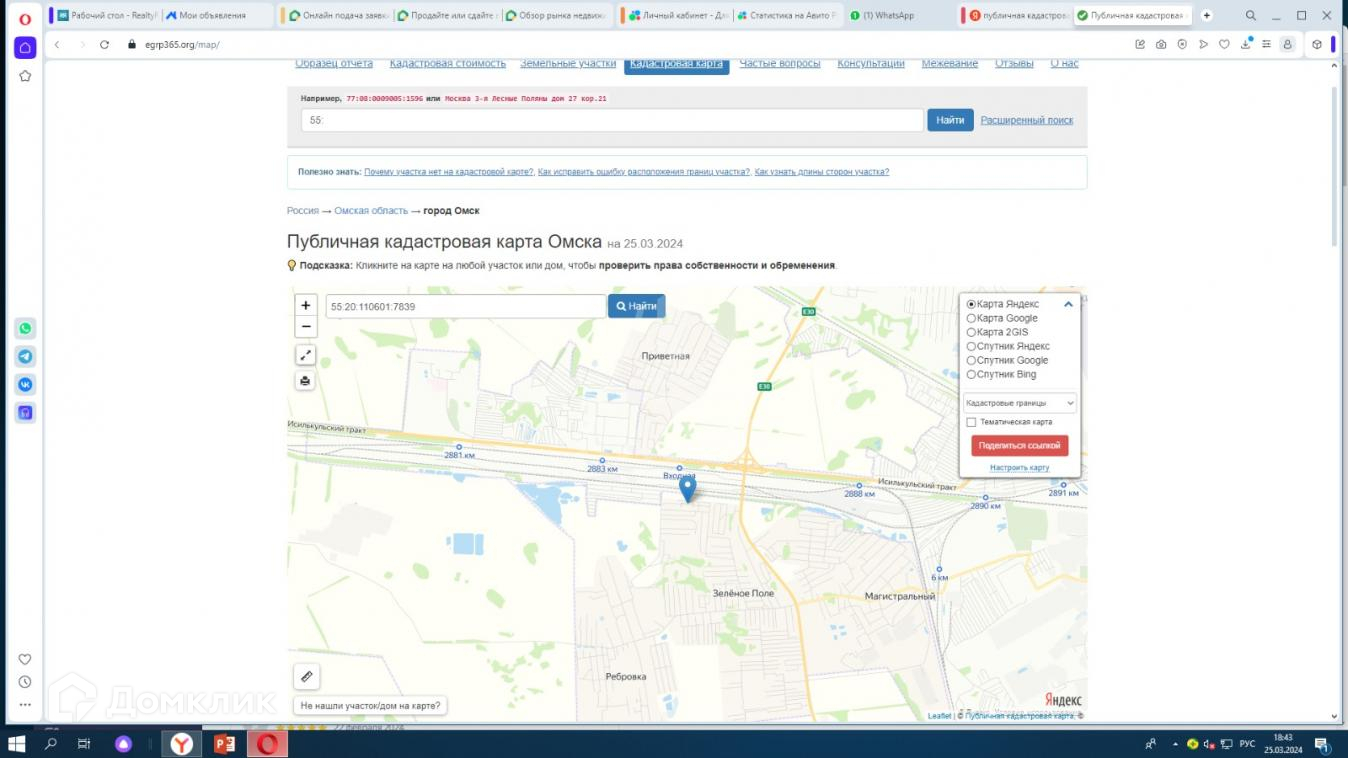Viewport: 1348px width, 758px height.
Task: Open history clock in Opera sidebar
Action: coord(25,682)
